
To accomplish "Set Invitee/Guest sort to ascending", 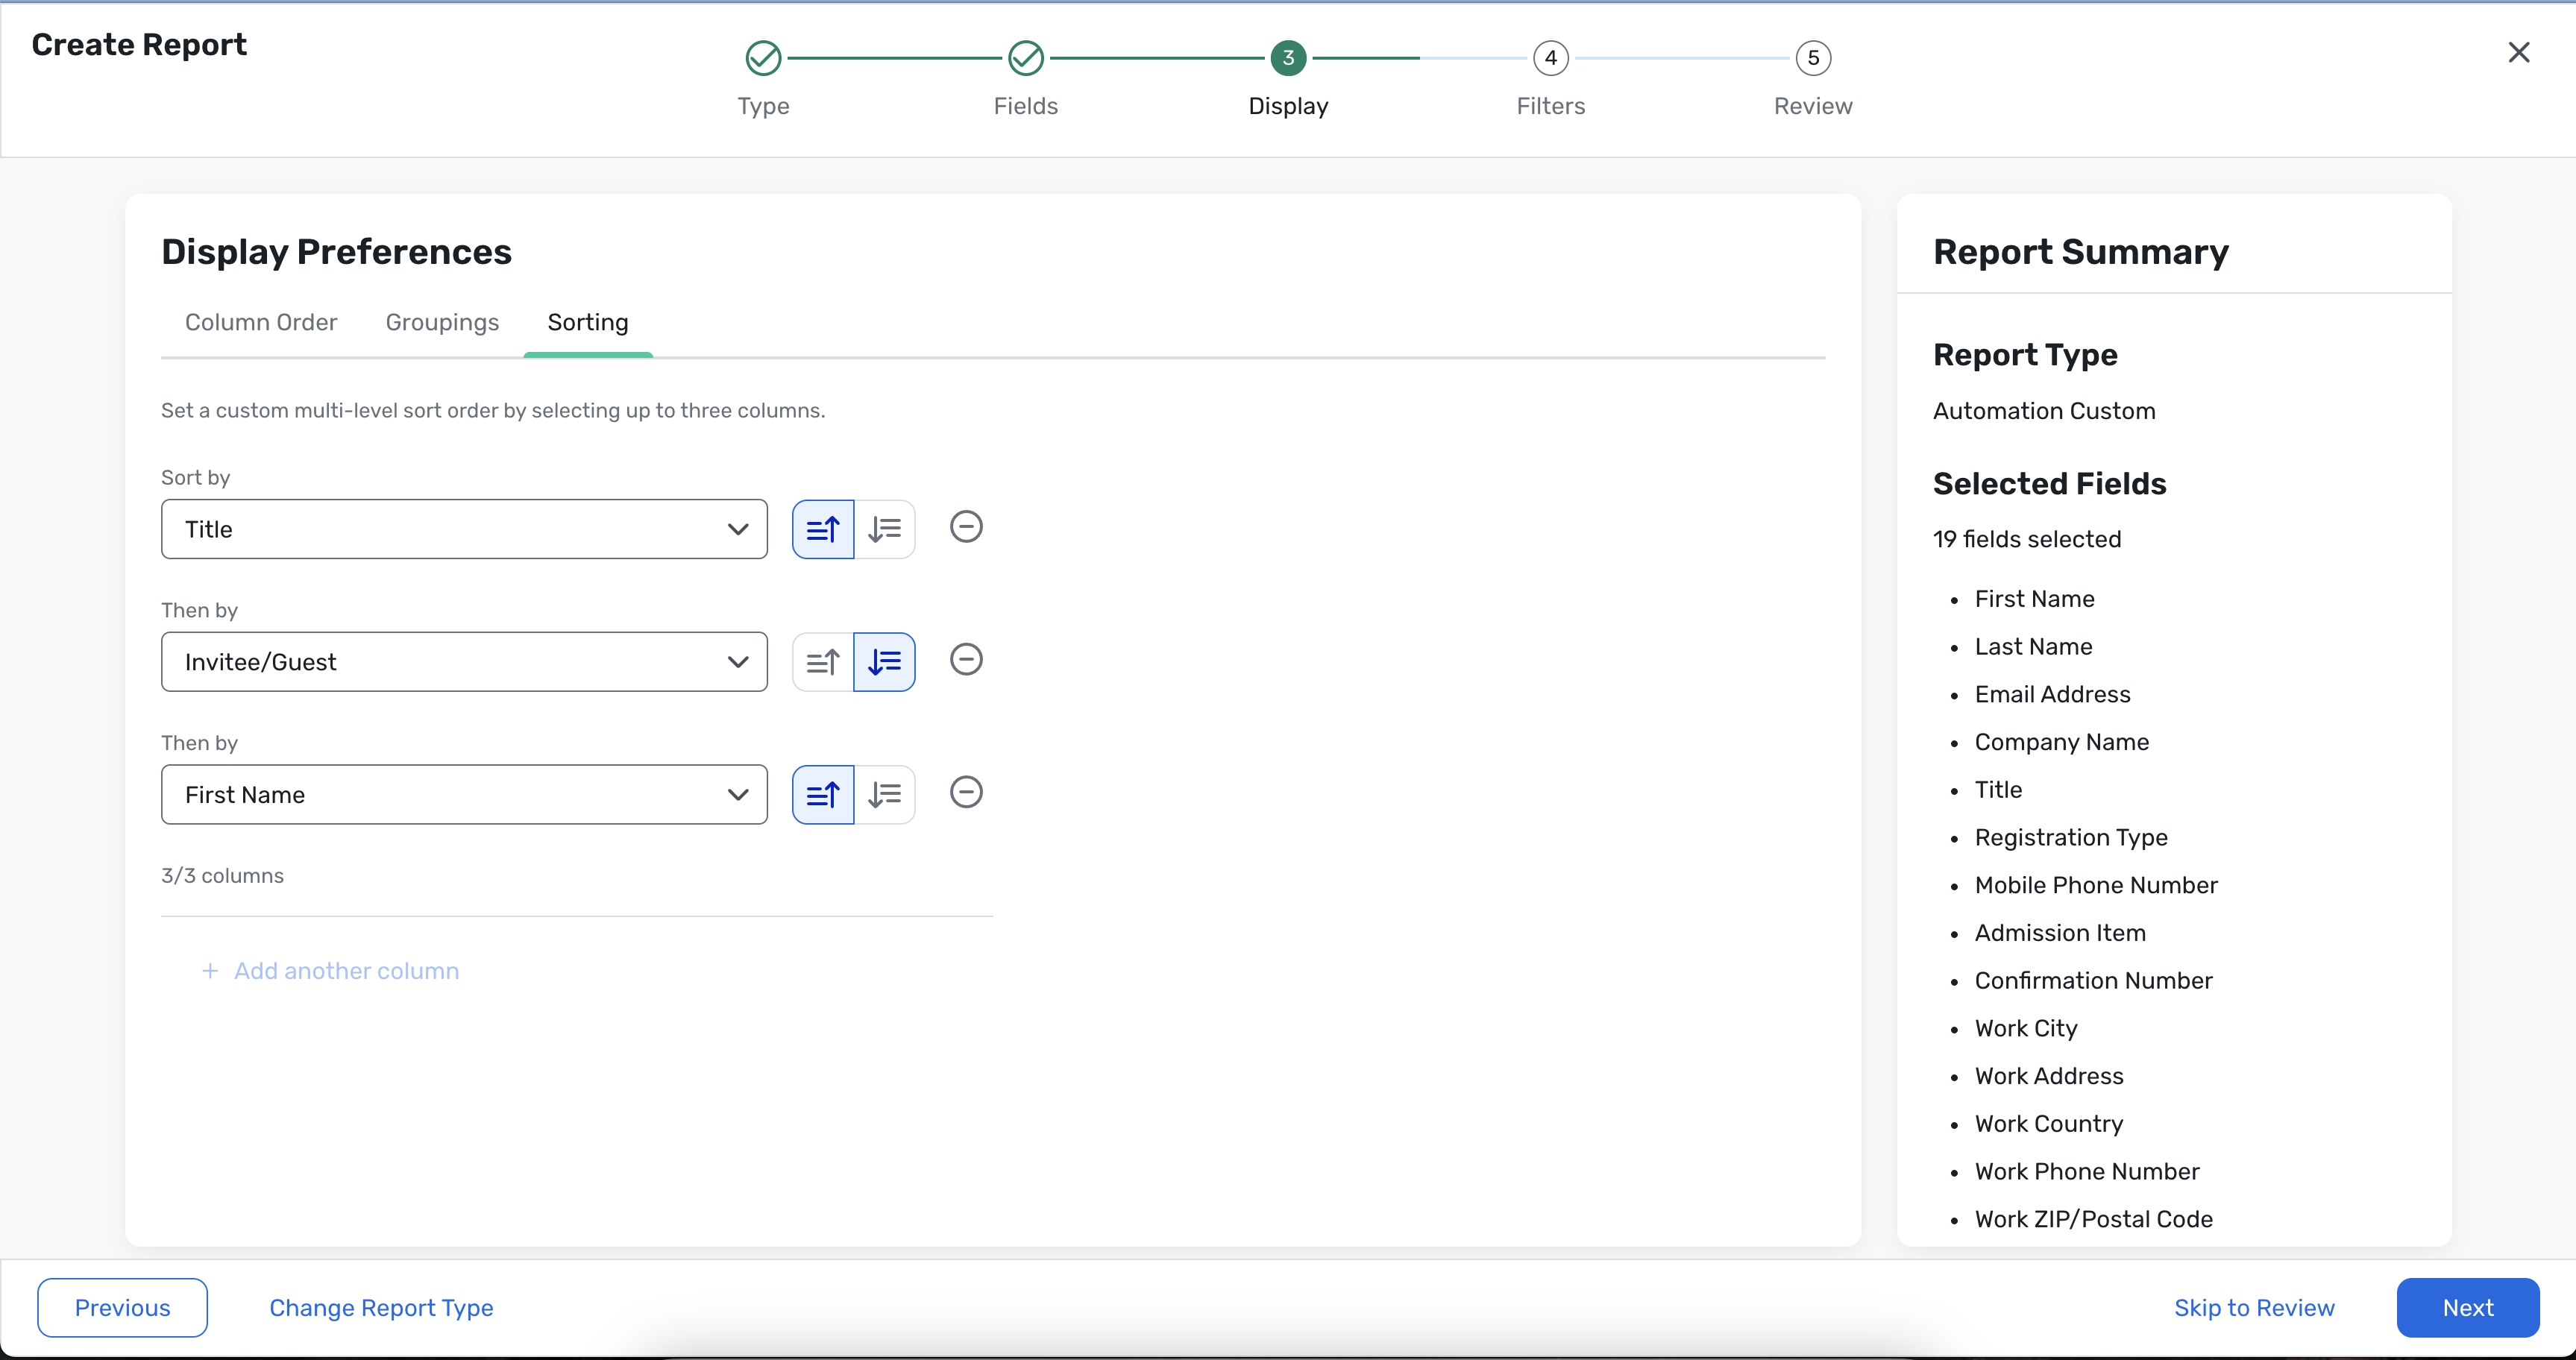I will coord(822,662).
